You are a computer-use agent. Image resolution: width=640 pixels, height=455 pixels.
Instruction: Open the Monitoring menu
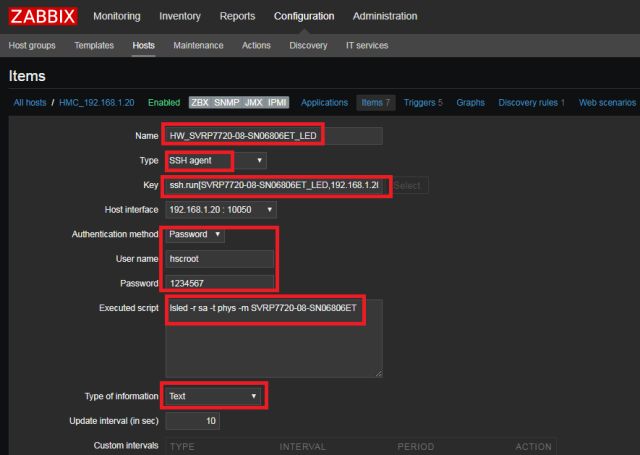click(117, 16)
